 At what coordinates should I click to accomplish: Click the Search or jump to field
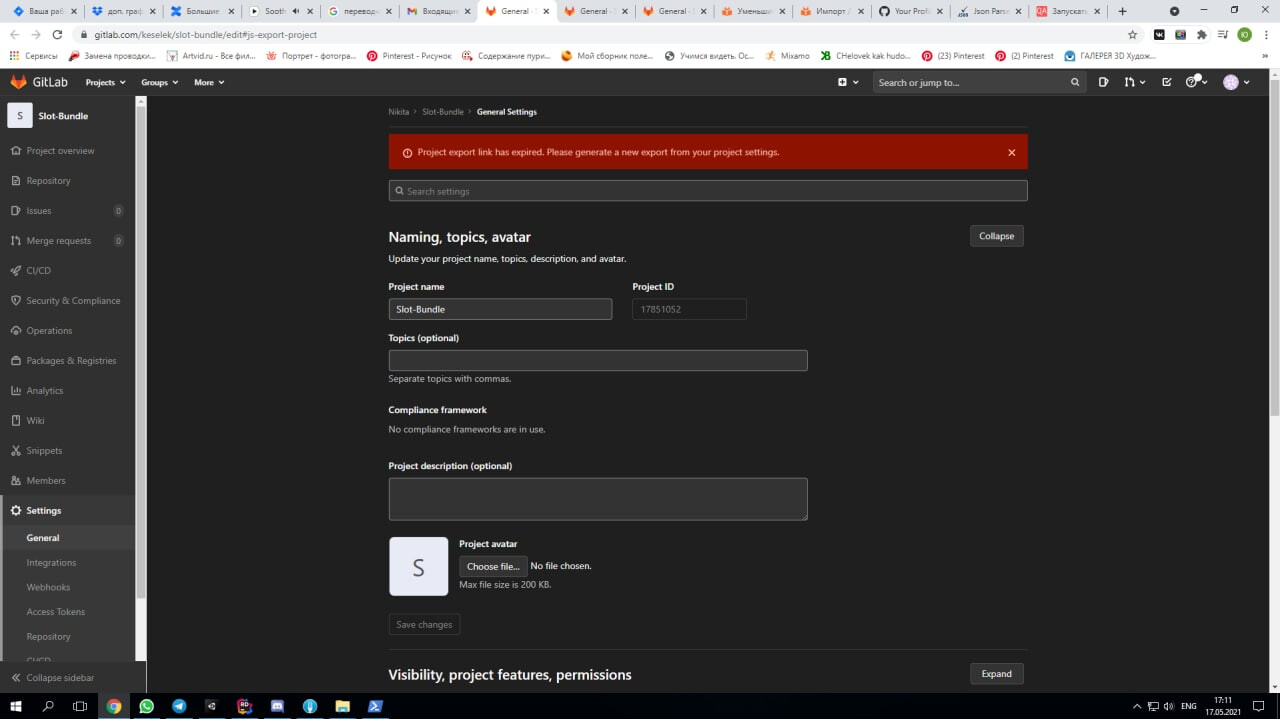(979, 82)
